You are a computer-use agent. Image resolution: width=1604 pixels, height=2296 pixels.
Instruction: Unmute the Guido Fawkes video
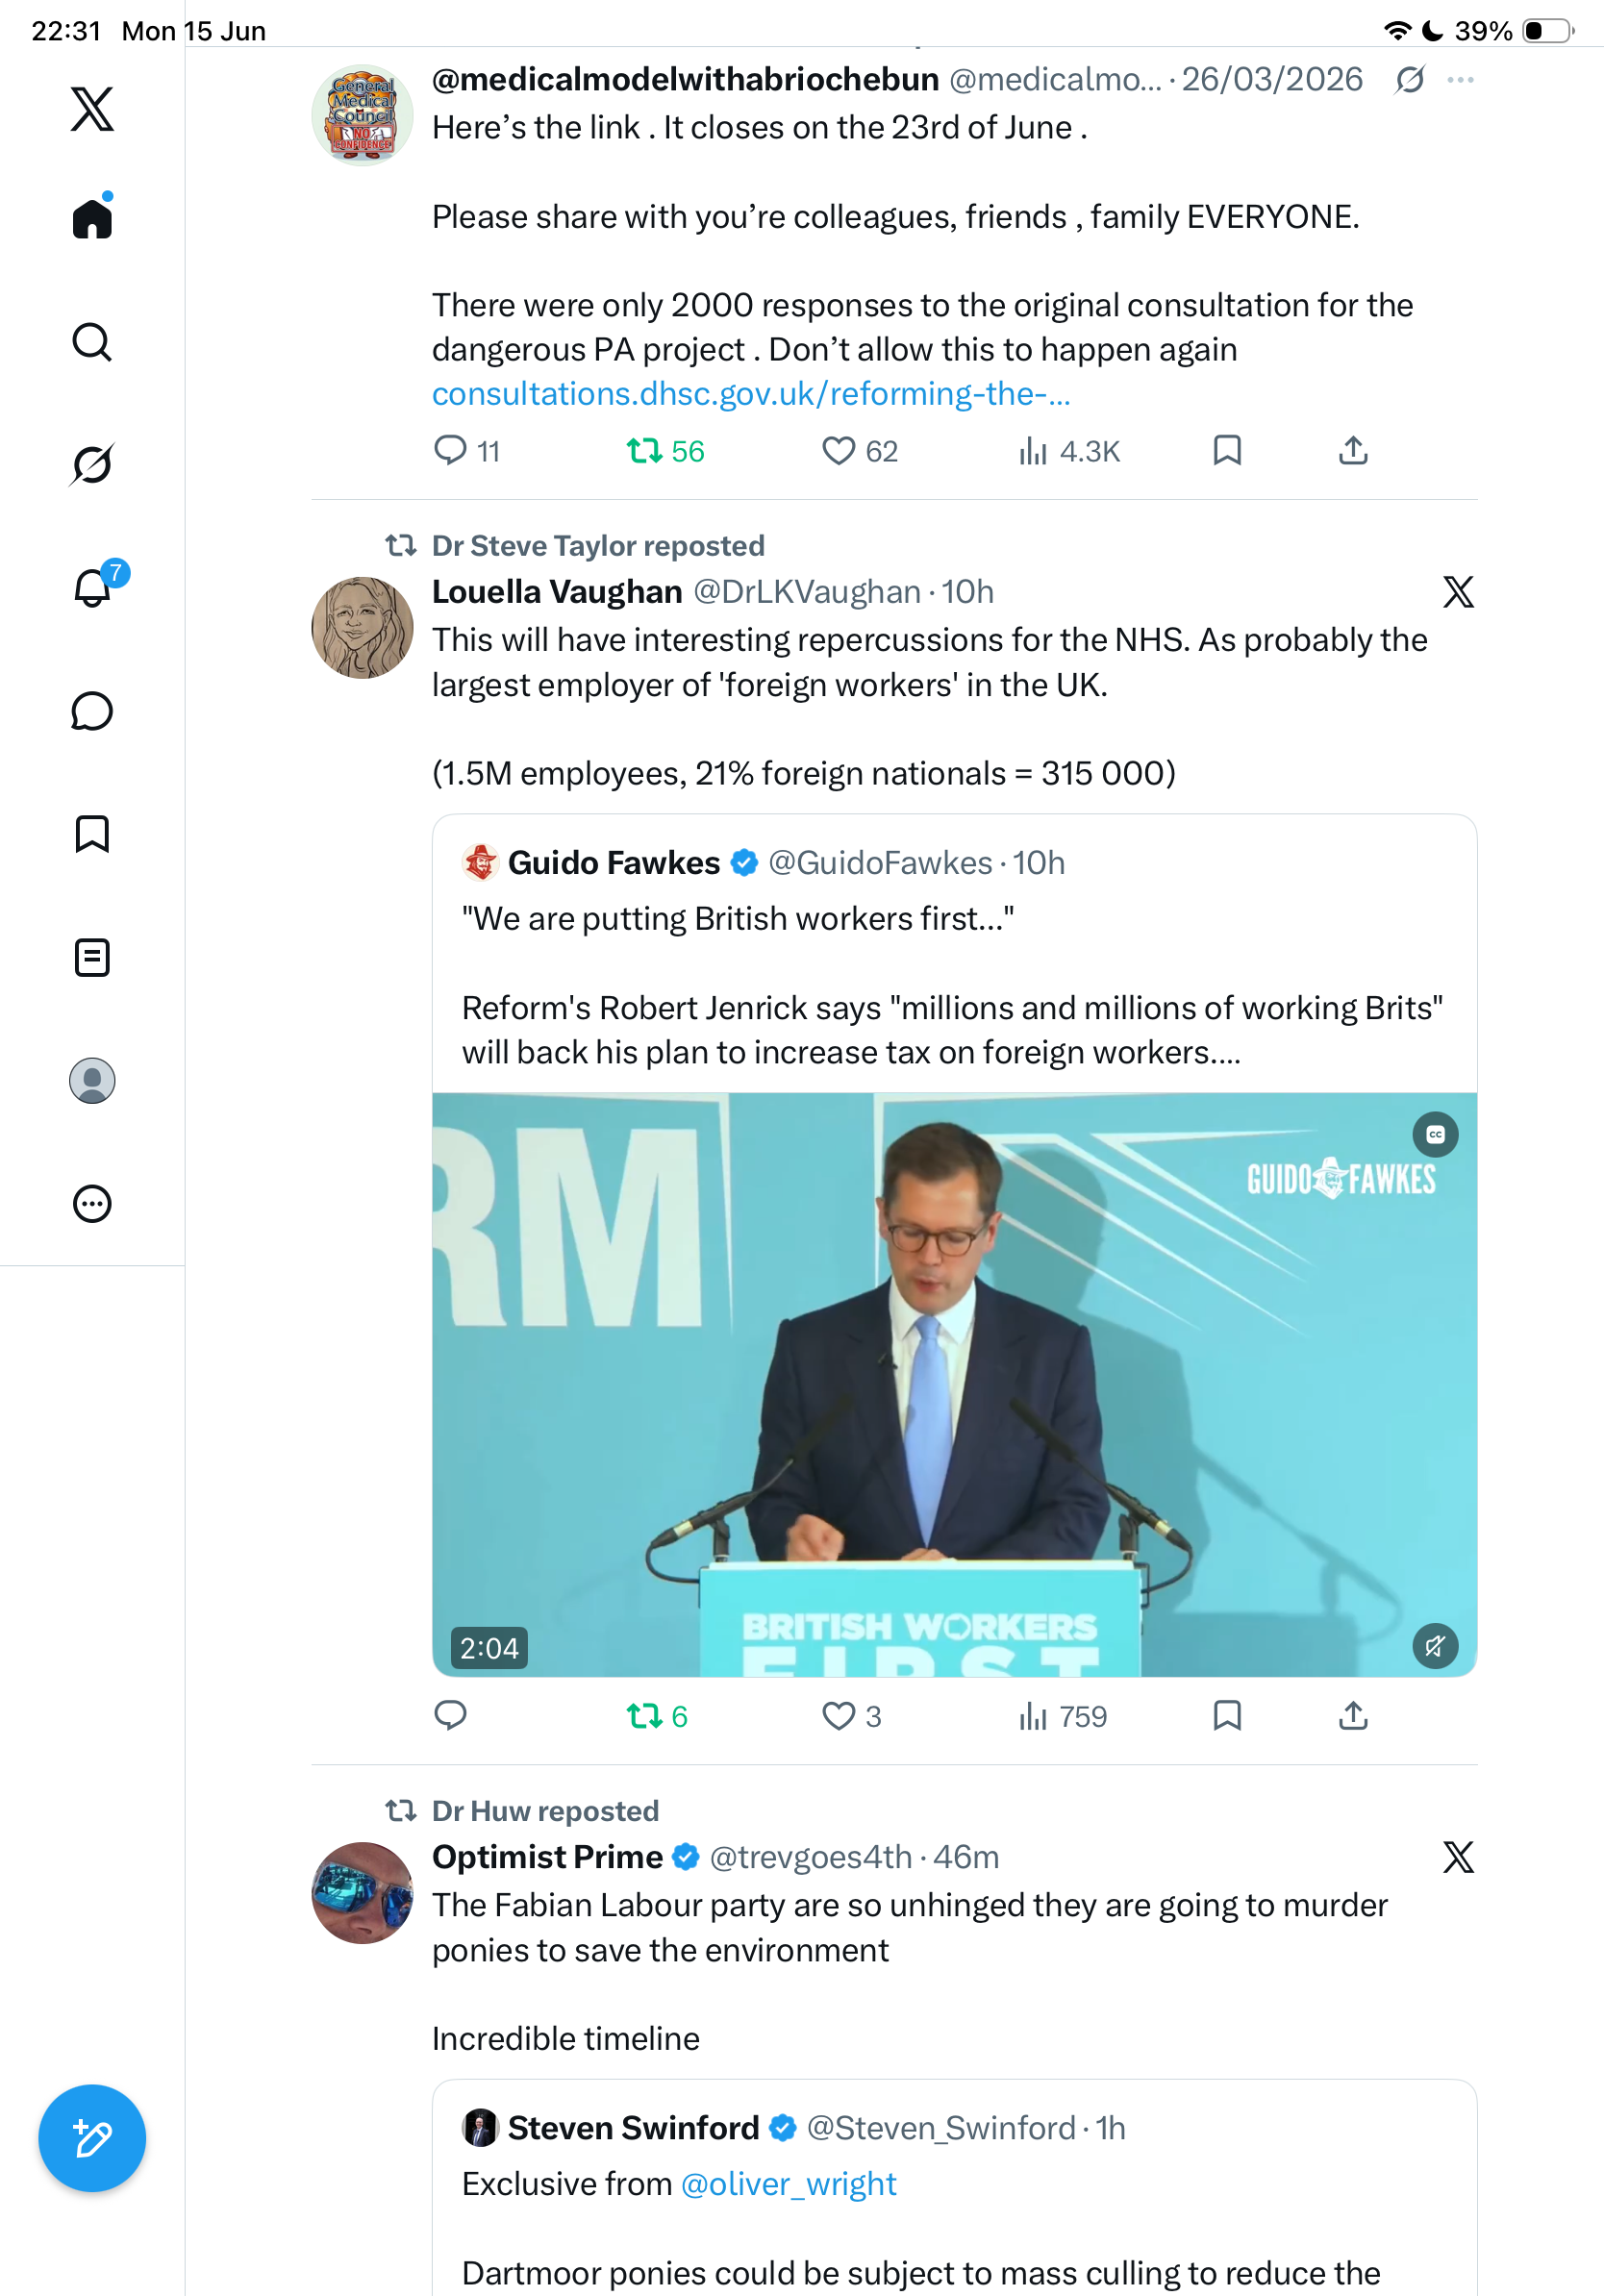1435,1646
